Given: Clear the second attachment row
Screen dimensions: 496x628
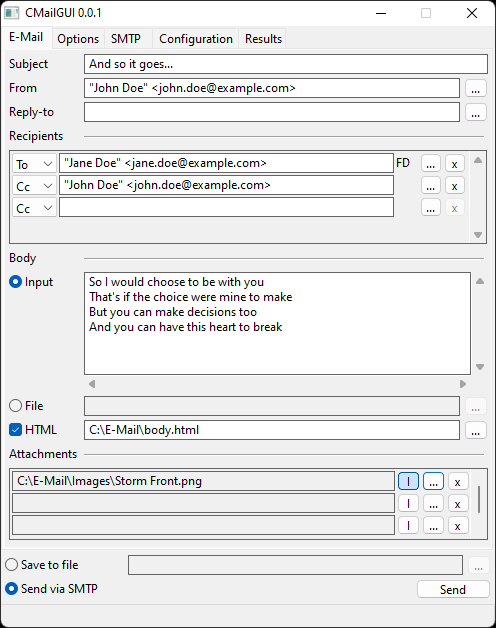Looking at the screenshot, I should [x=458, y=503].
